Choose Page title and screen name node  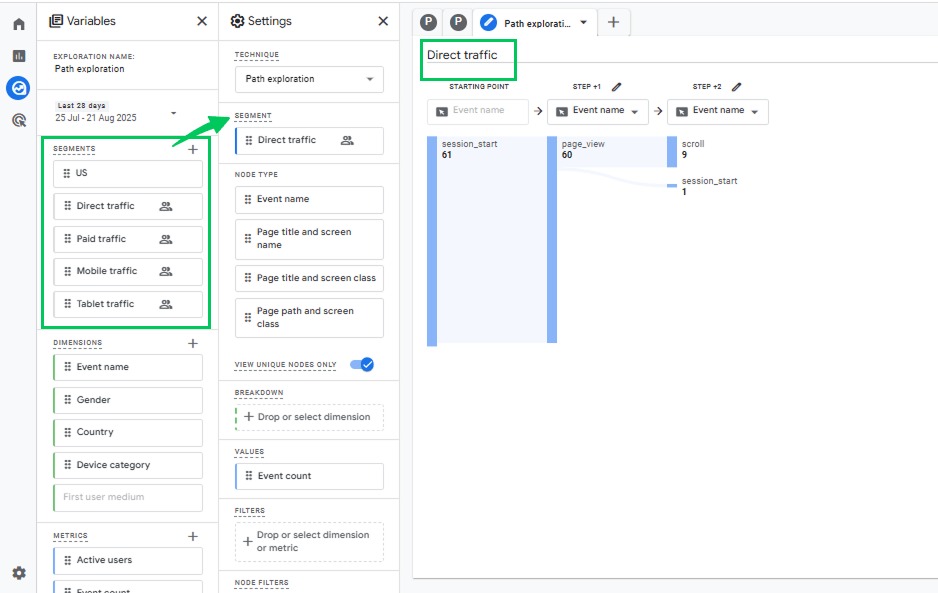click(x=309, y=239)
